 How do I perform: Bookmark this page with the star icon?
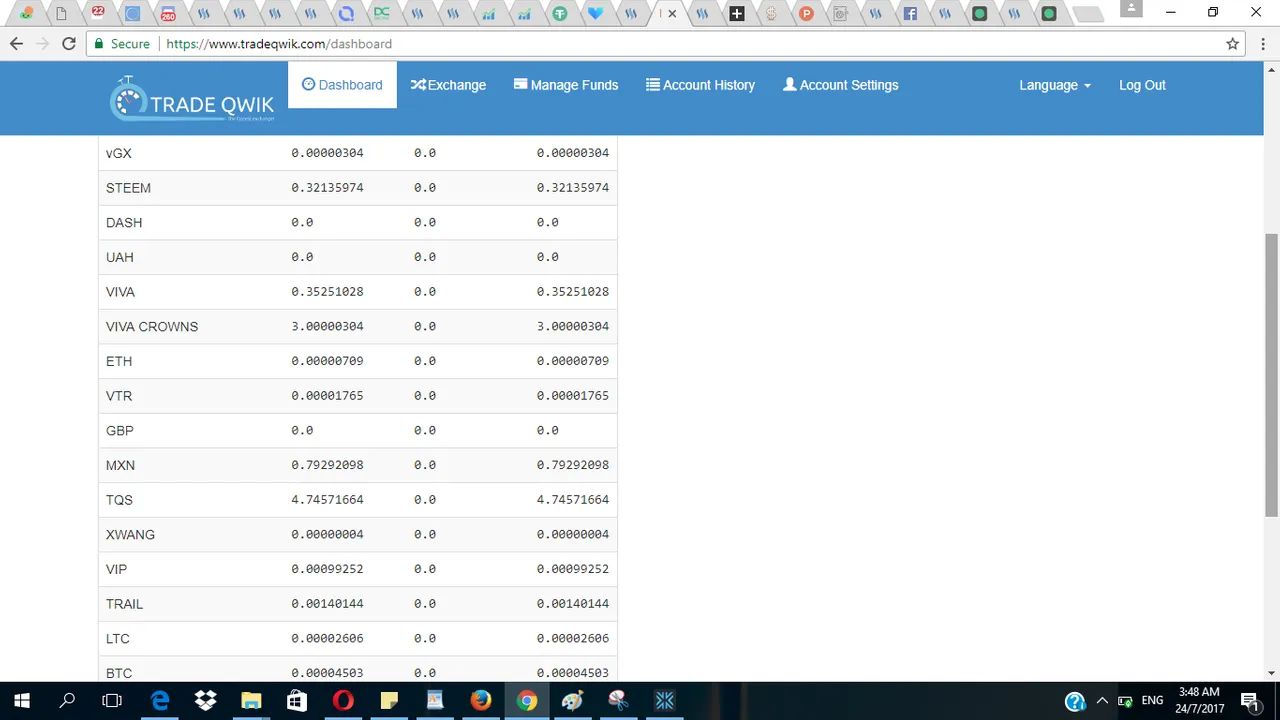pos(1232,44)
